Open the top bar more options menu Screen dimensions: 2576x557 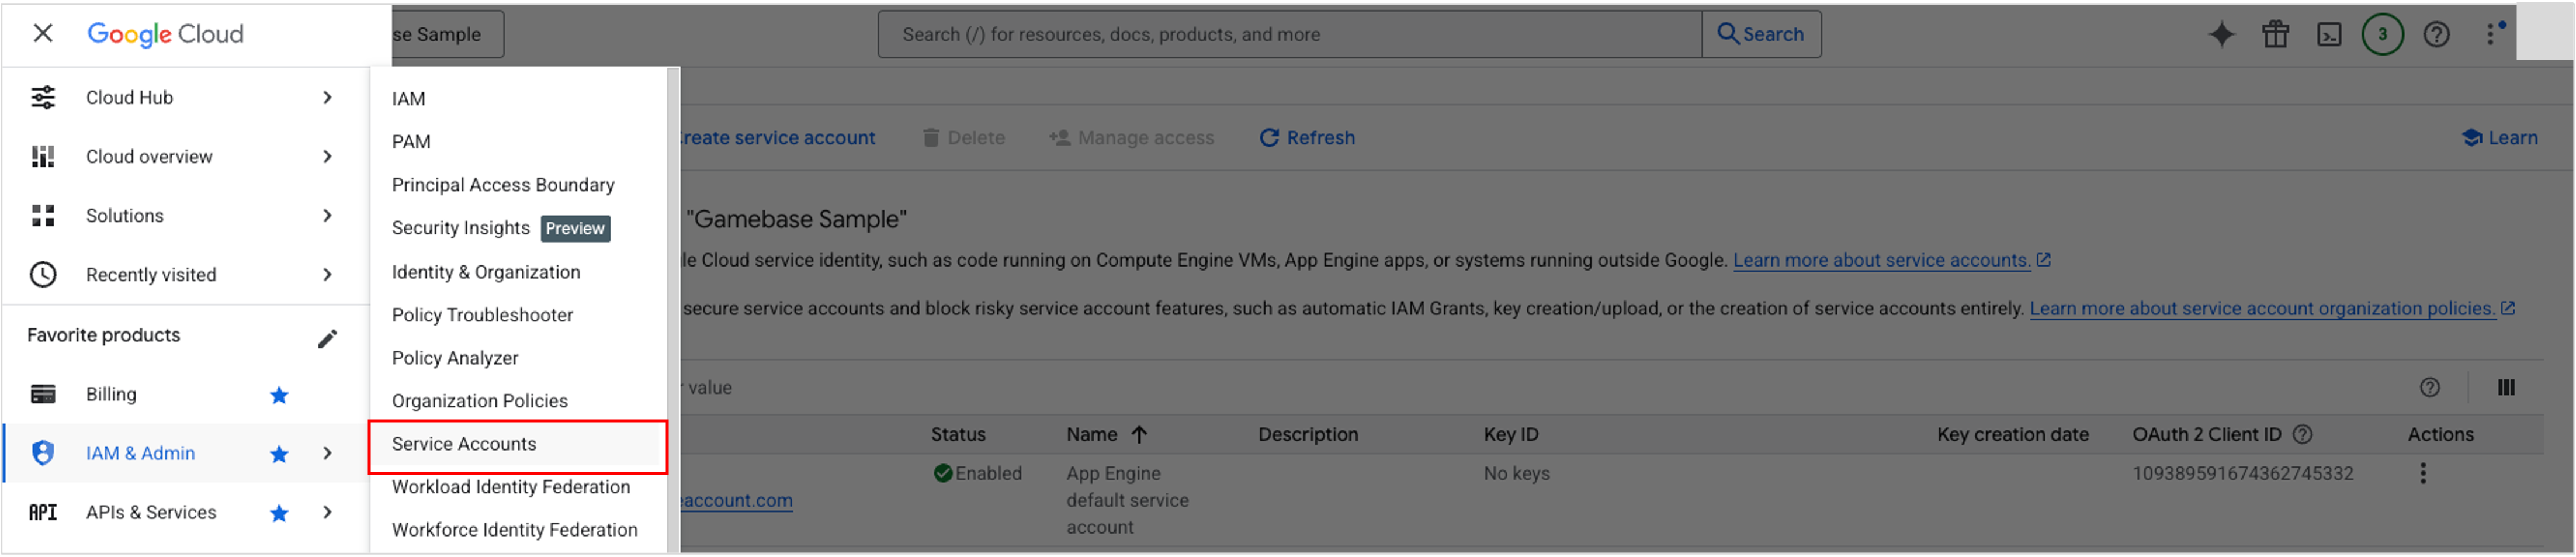2491,34
